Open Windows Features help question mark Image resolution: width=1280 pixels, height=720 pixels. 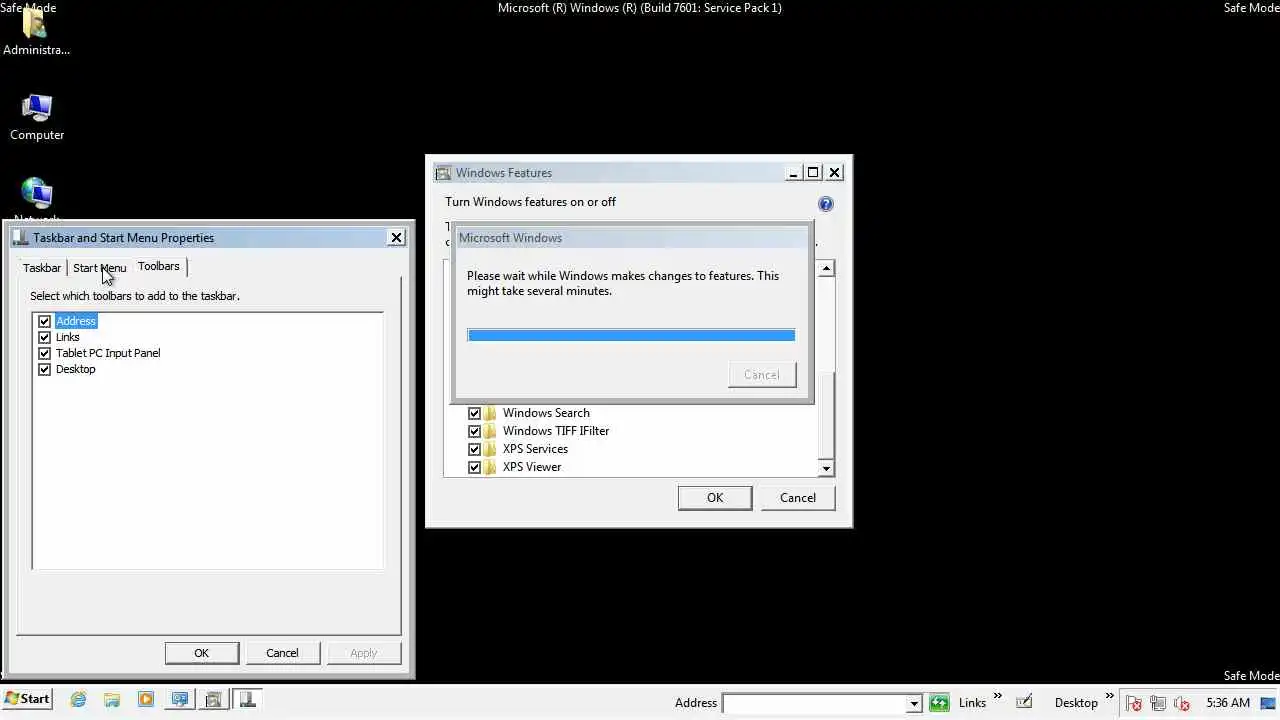point(826,204)
